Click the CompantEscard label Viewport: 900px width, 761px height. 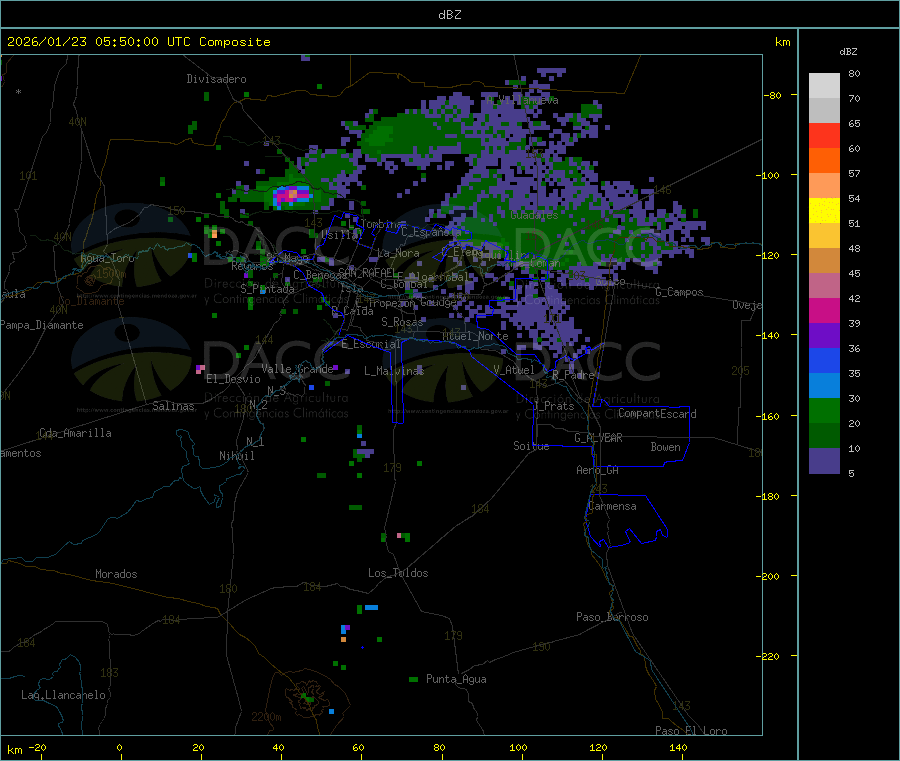(x=657, y=414)
